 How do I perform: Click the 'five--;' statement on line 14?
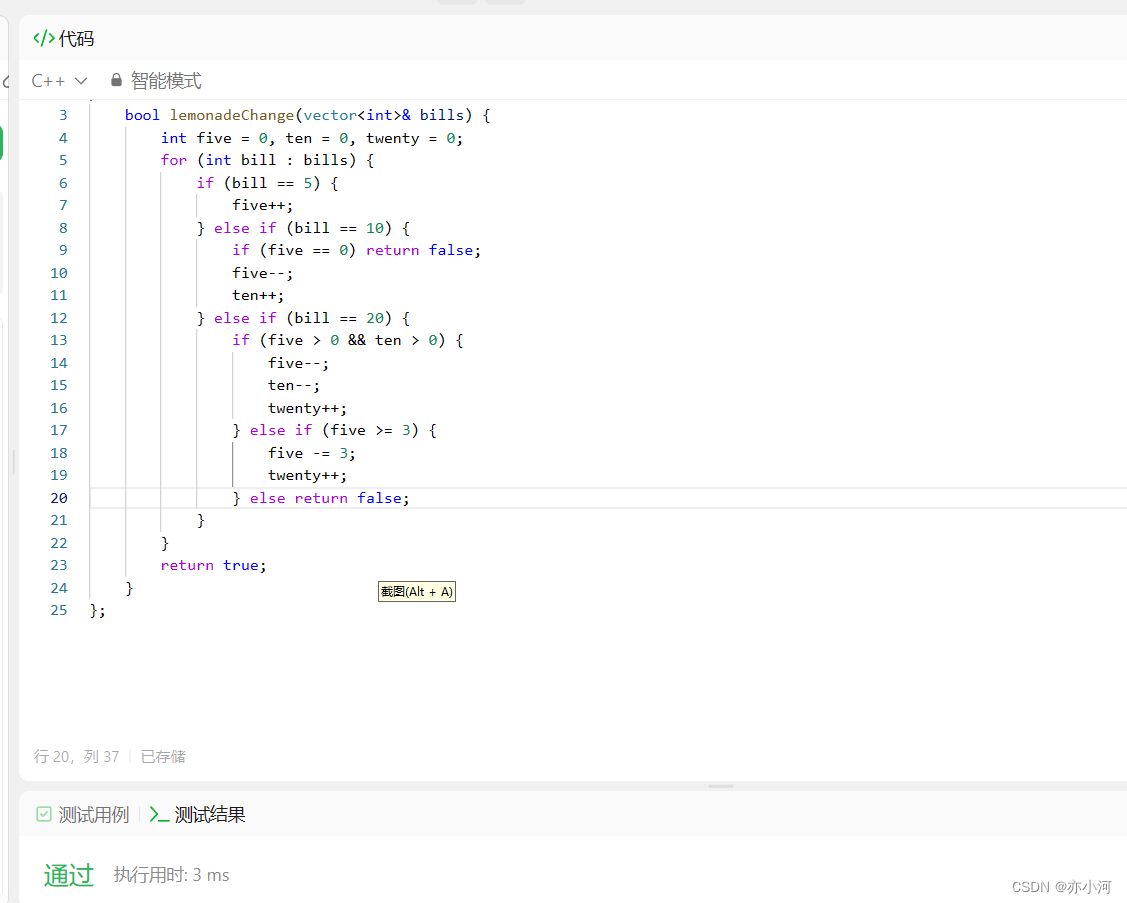[x=298, y=363]
